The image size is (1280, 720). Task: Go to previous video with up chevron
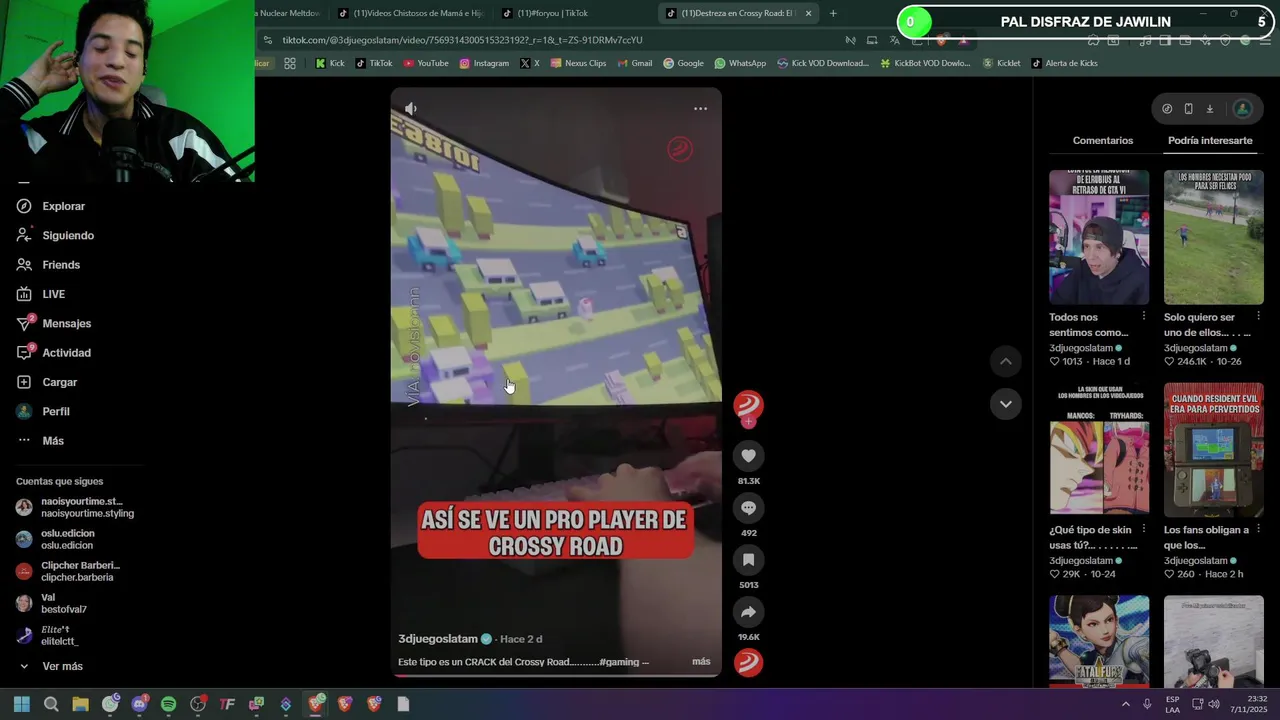pyautogui.click(x=1006, y=361)
